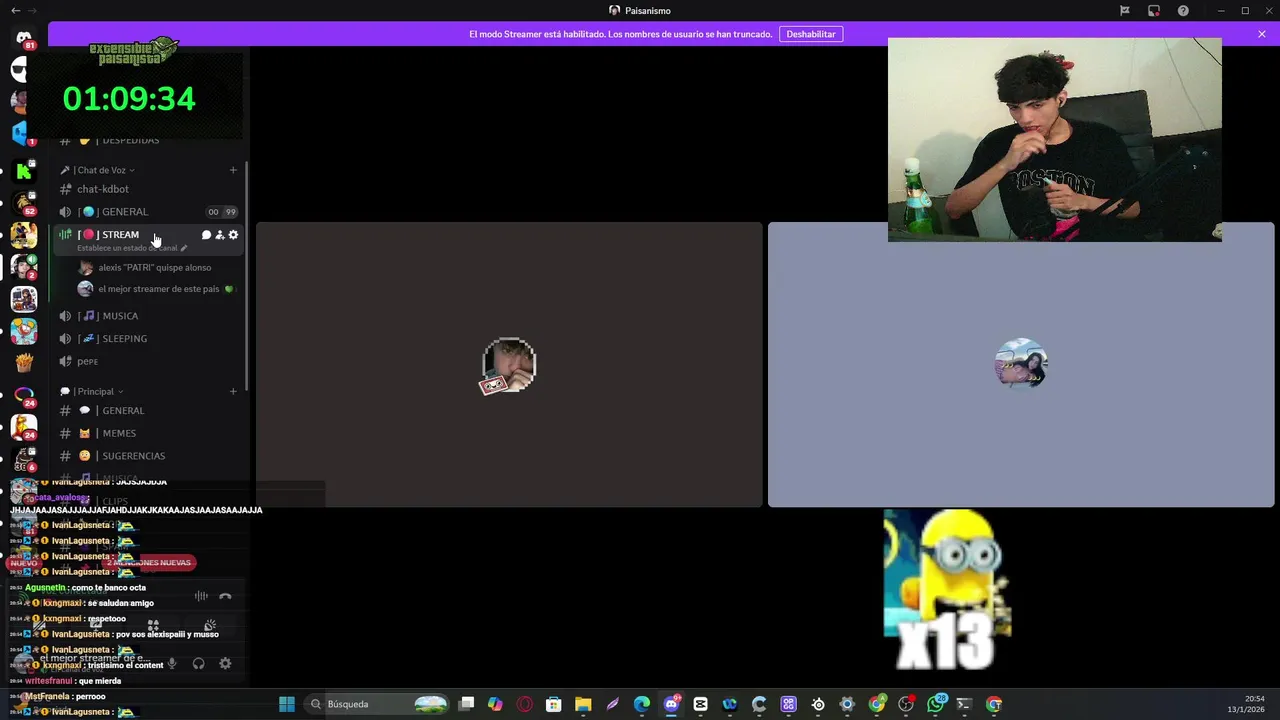Viewport: 1280px width, 720px height.
Task: Open the CapCut taskbar icon
Action: [700, 704]
